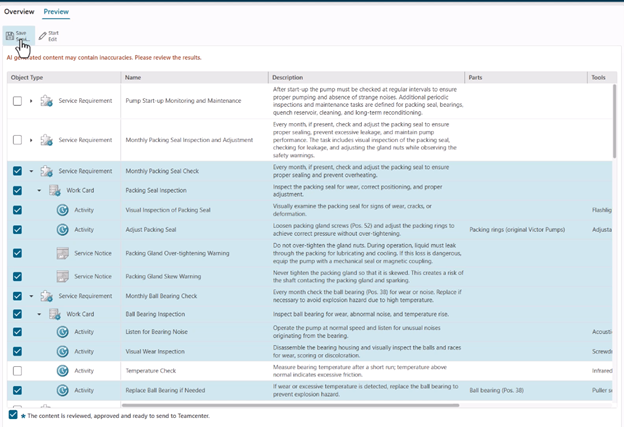
Task: Click the Save icon in the toolbar
Action: [x=10, y=36]
